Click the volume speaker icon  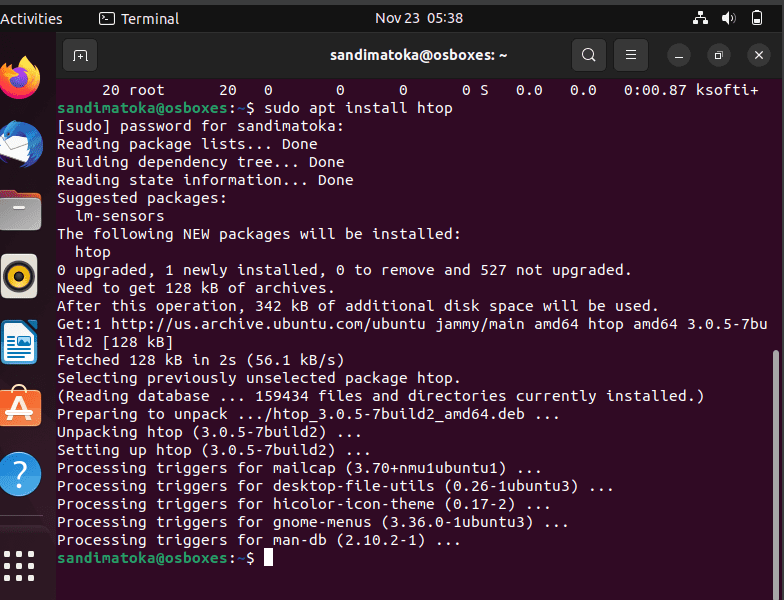728,18
